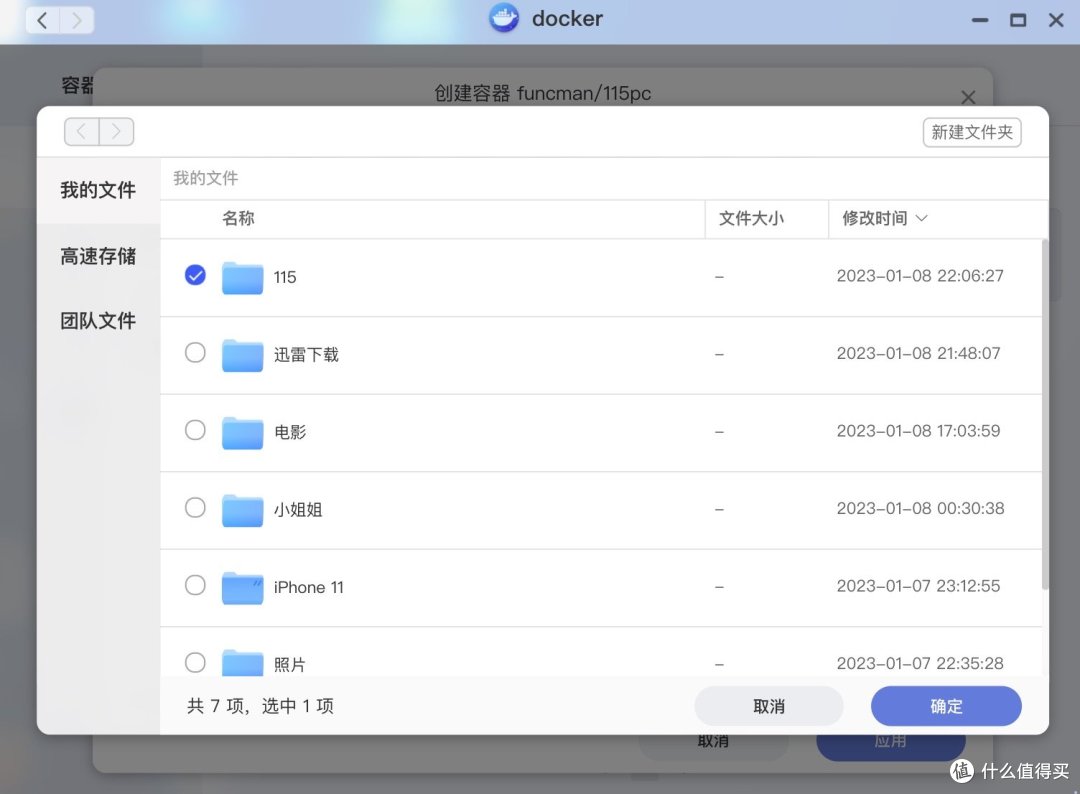
Task: Click the iPhone 11 folder icon
Action: (x=241, y=586)
